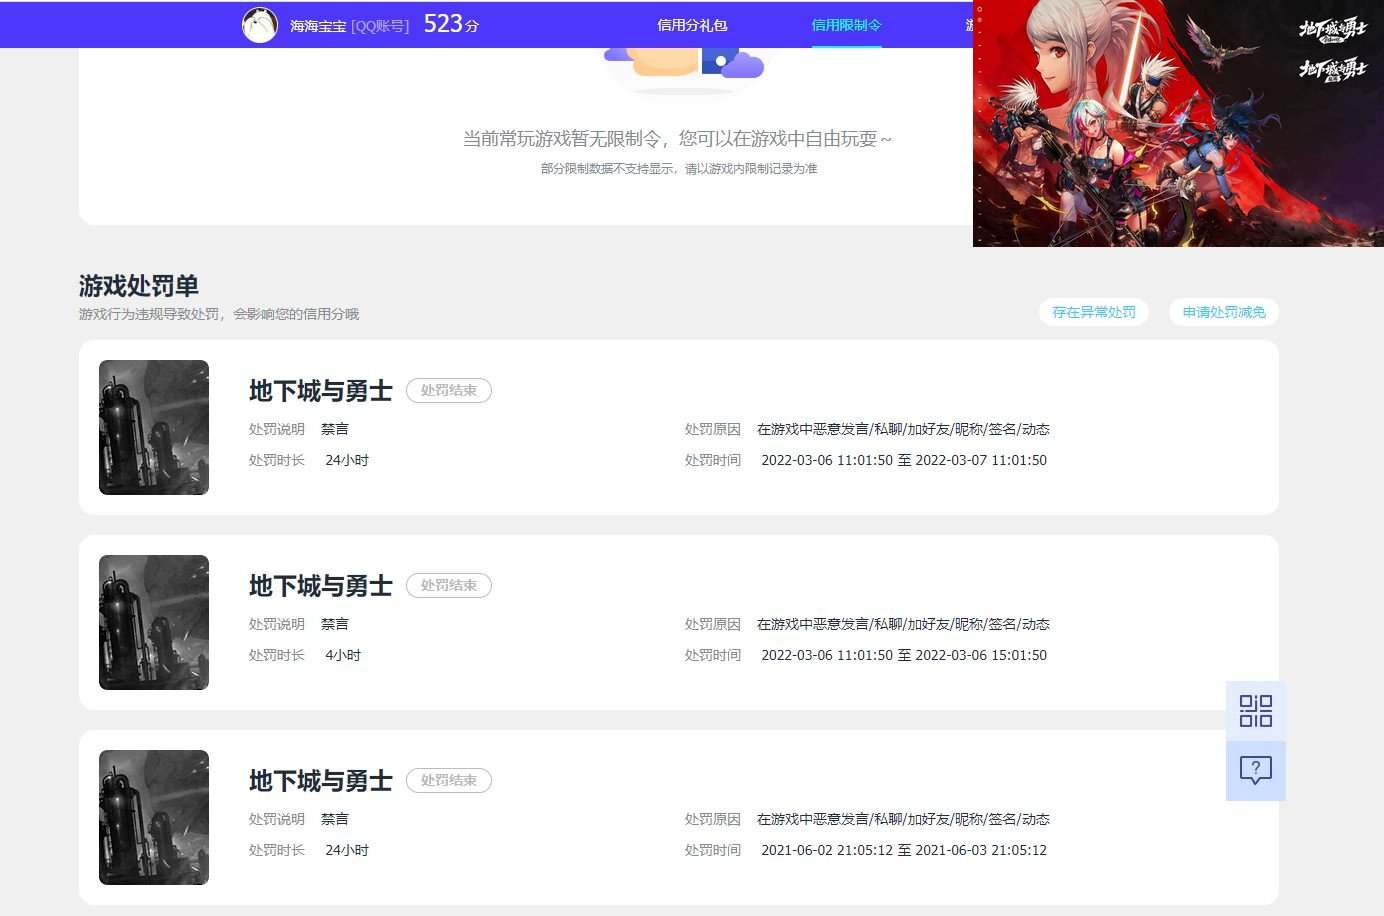Click 地下城与勇士 title on 2022-03-07 card
The image size is (1384, 916).
click(321, 390)
